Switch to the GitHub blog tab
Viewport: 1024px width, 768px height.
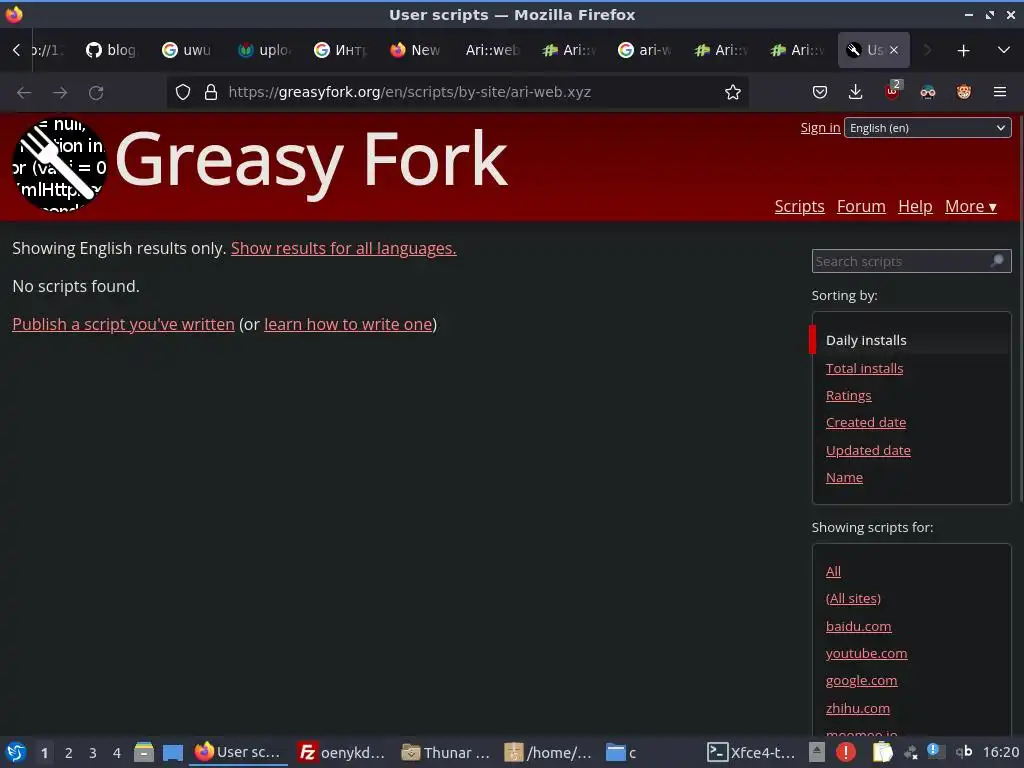(x=111, y=50)
